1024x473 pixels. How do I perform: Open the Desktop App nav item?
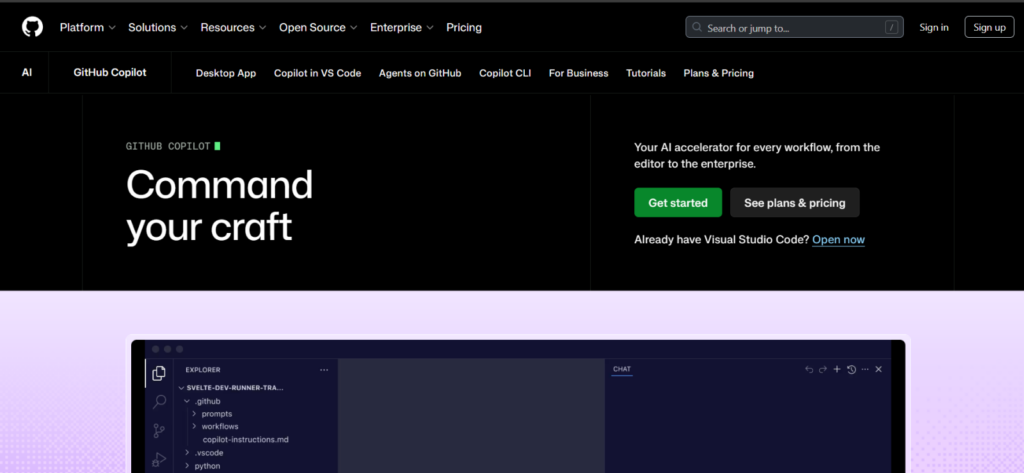click(x=226, y=73)
